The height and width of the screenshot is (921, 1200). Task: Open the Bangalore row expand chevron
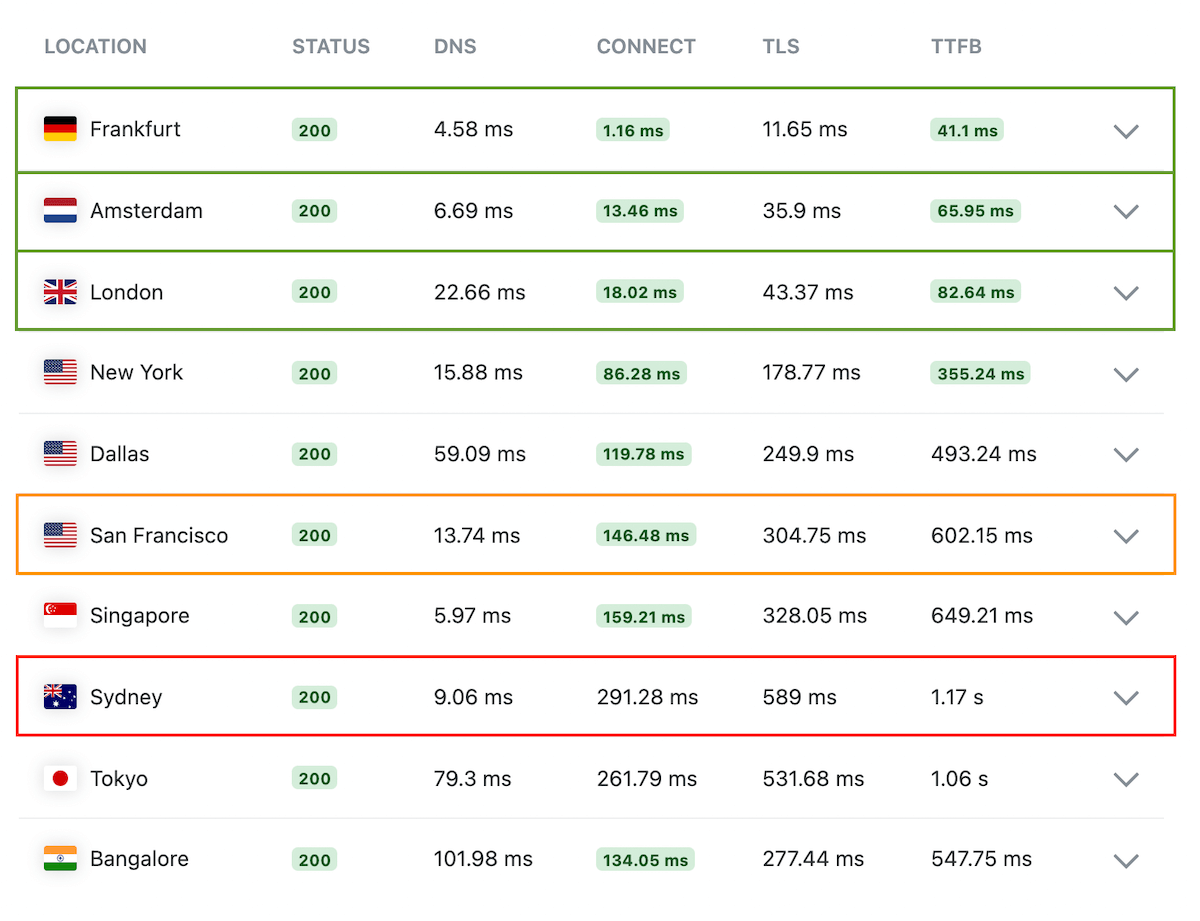pyautogui.click(x=1126, y=860)
